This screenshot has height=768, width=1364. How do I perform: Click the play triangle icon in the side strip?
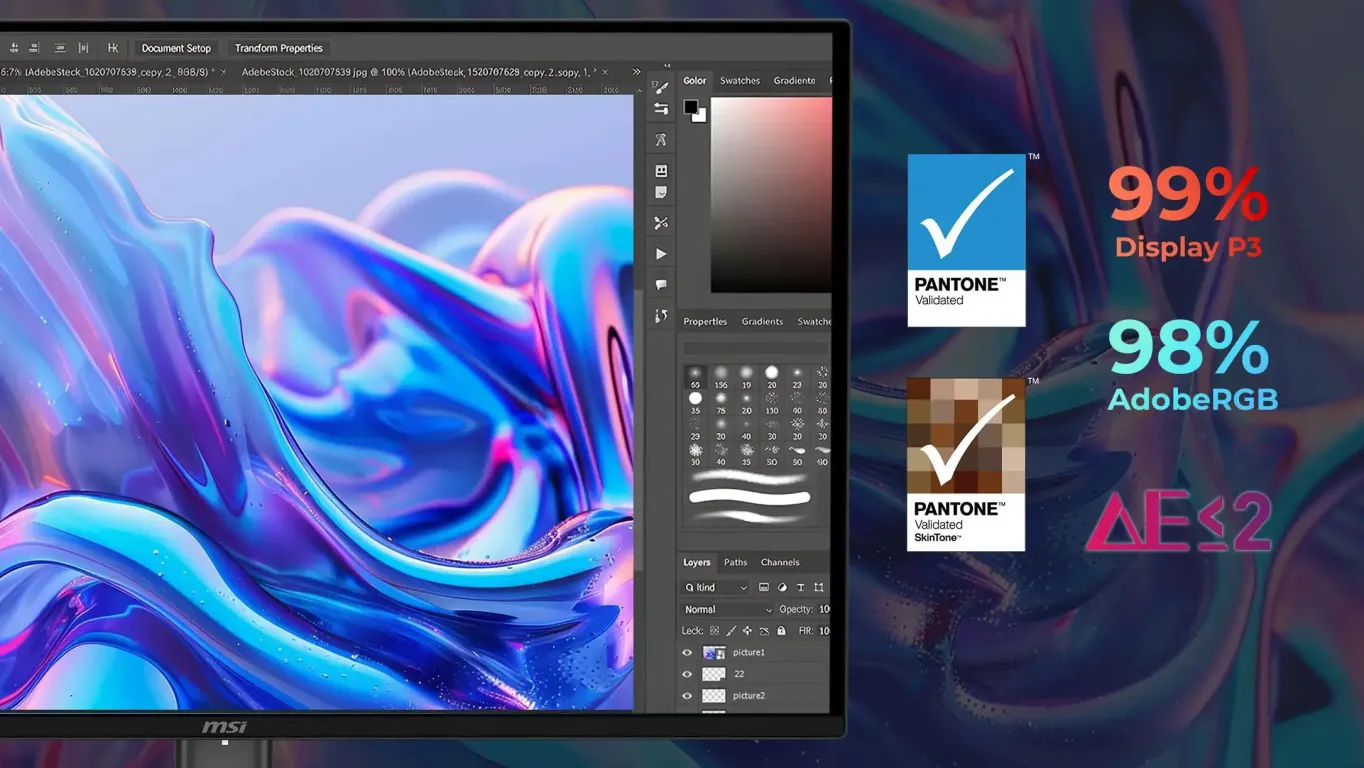point(661,254)
